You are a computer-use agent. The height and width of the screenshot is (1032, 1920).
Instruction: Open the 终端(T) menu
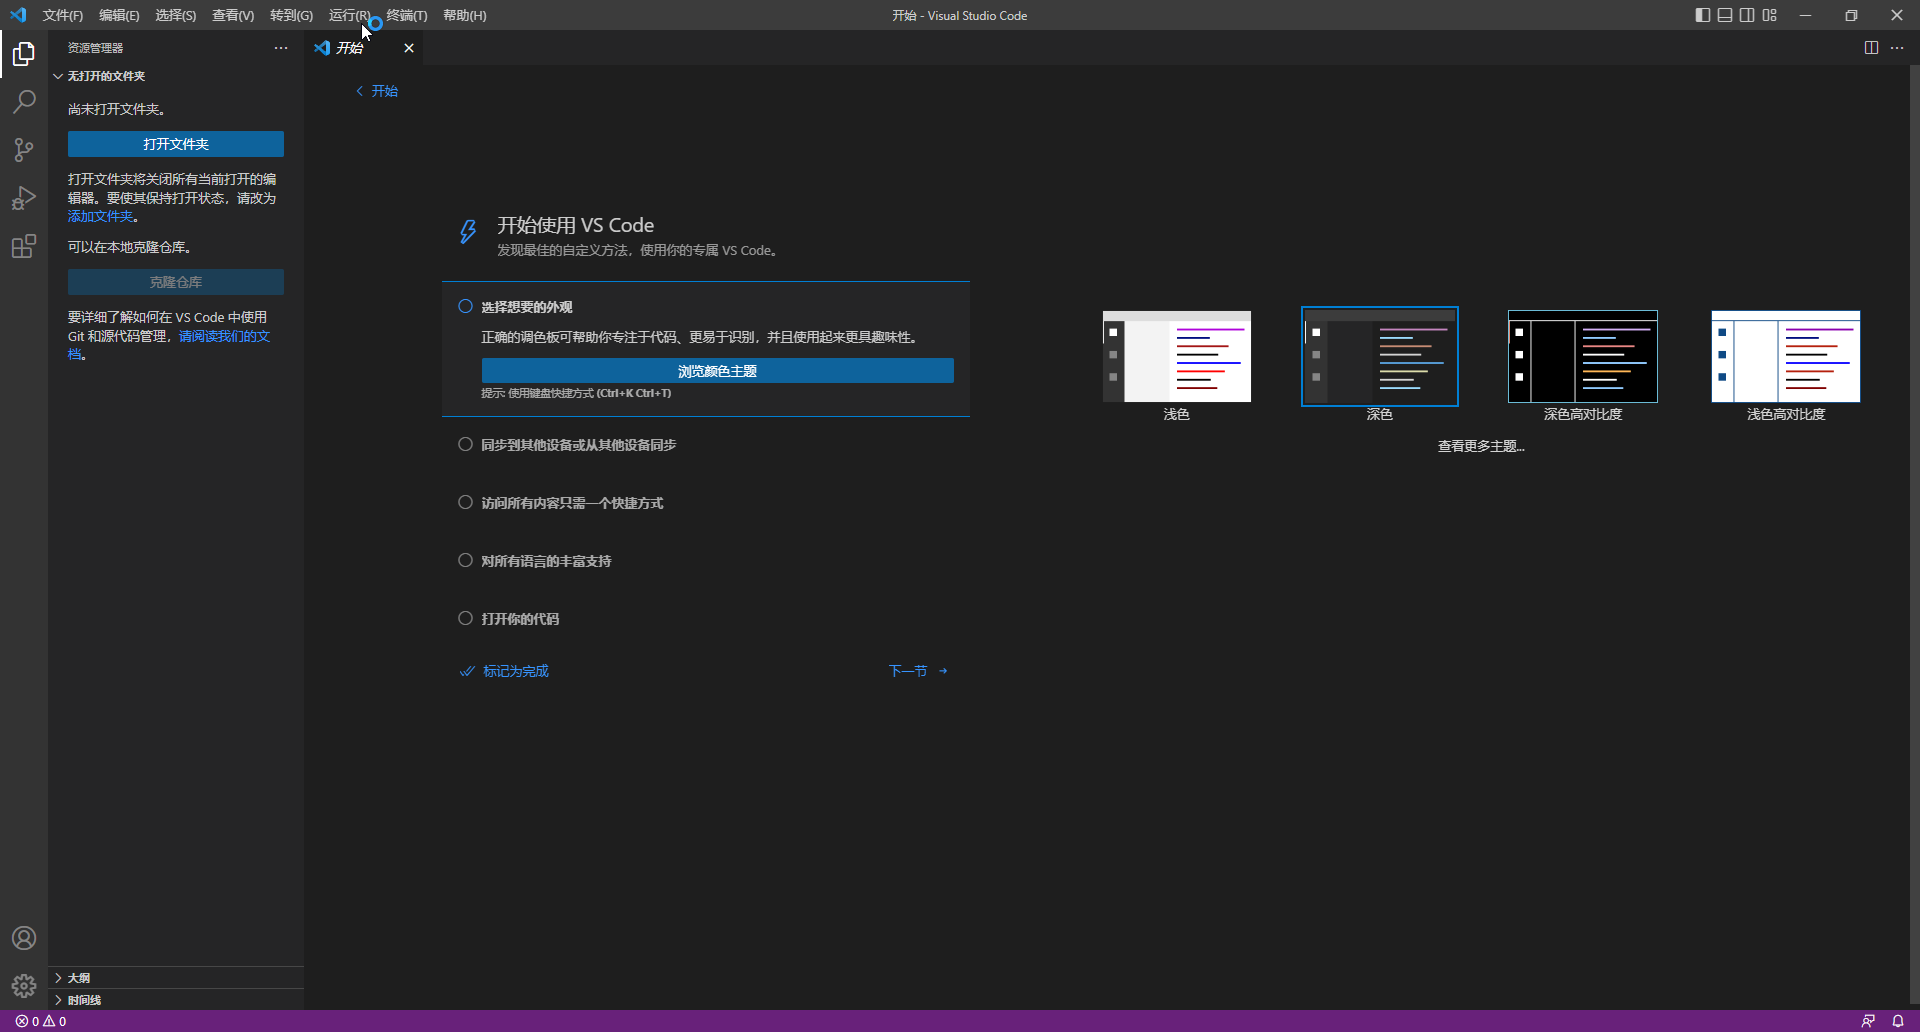point(406,16)
